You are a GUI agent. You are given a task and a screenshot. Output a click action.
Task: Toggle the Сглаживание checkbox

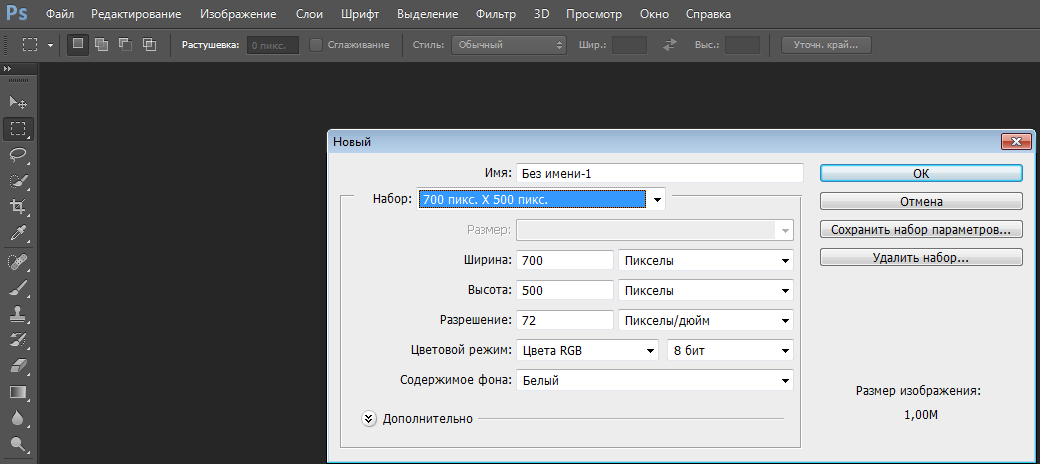pyautogui.click(x=316, y=44)
